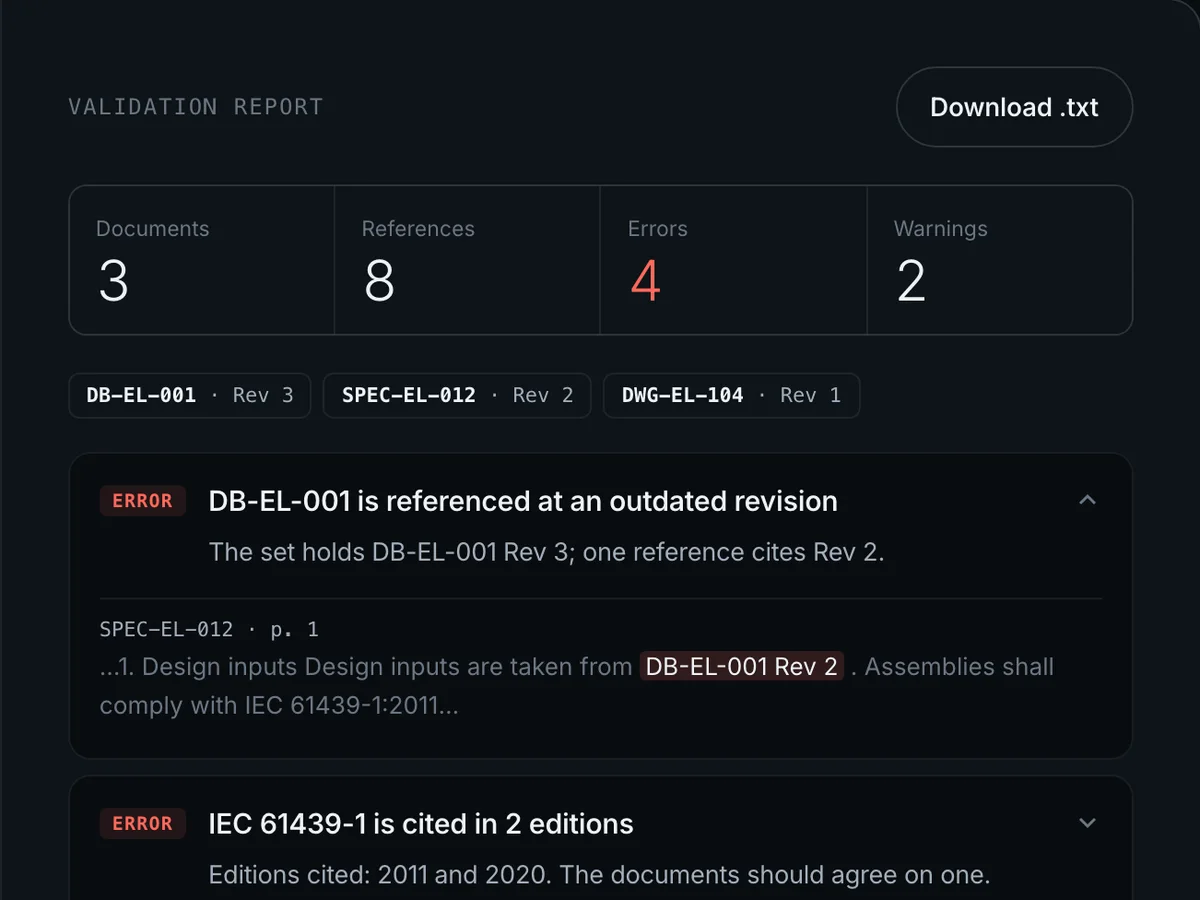Click the title 'IEC 61439-1 is cited in 2 editions'
The width and height of the screenshot is (1200, 900).
point(421,824)
